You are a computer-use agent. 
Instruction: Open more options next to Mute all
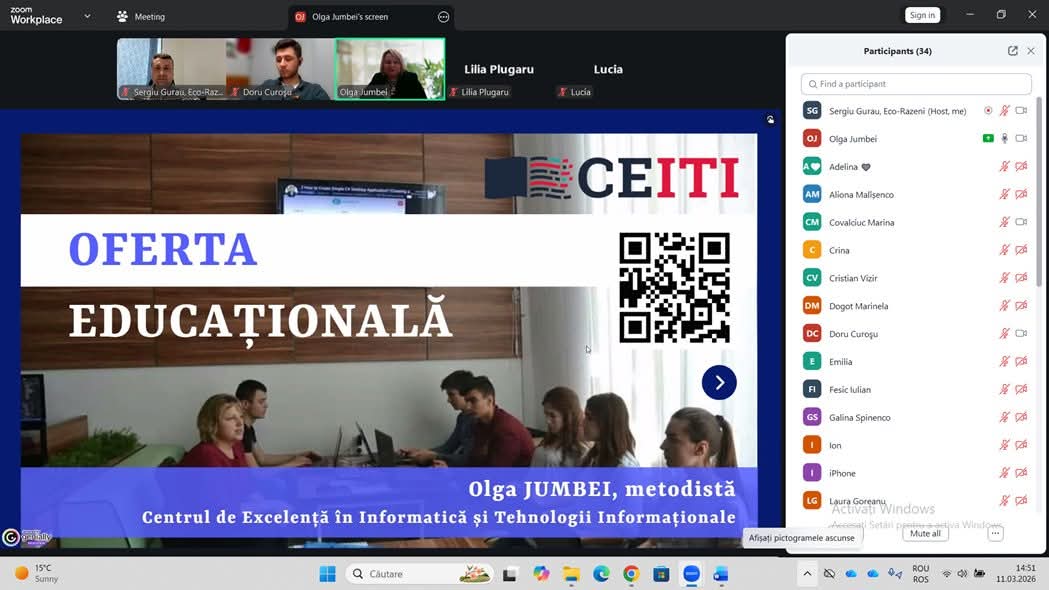pyautogui.click(x=995, y=534)
